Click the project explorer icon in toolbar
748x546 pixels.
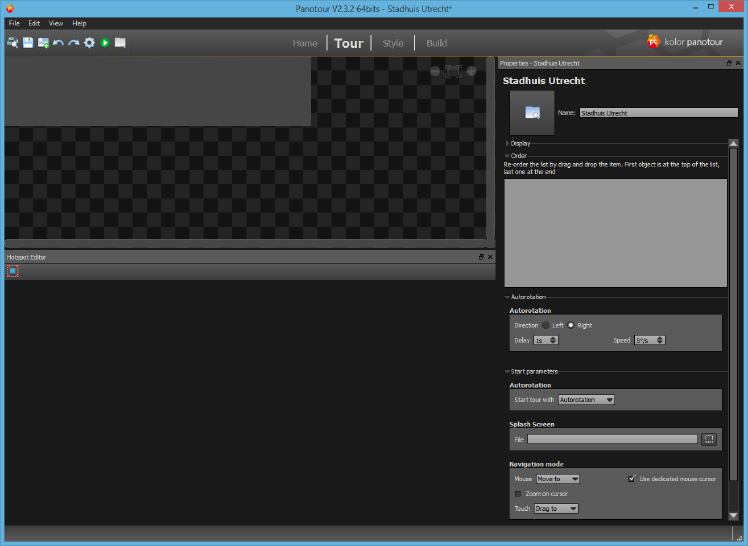(12, 43)
